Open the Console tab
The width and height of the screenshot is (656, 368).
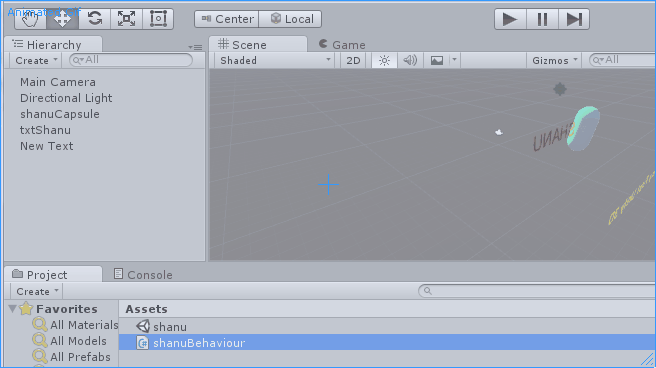click(x=143, y=274)
